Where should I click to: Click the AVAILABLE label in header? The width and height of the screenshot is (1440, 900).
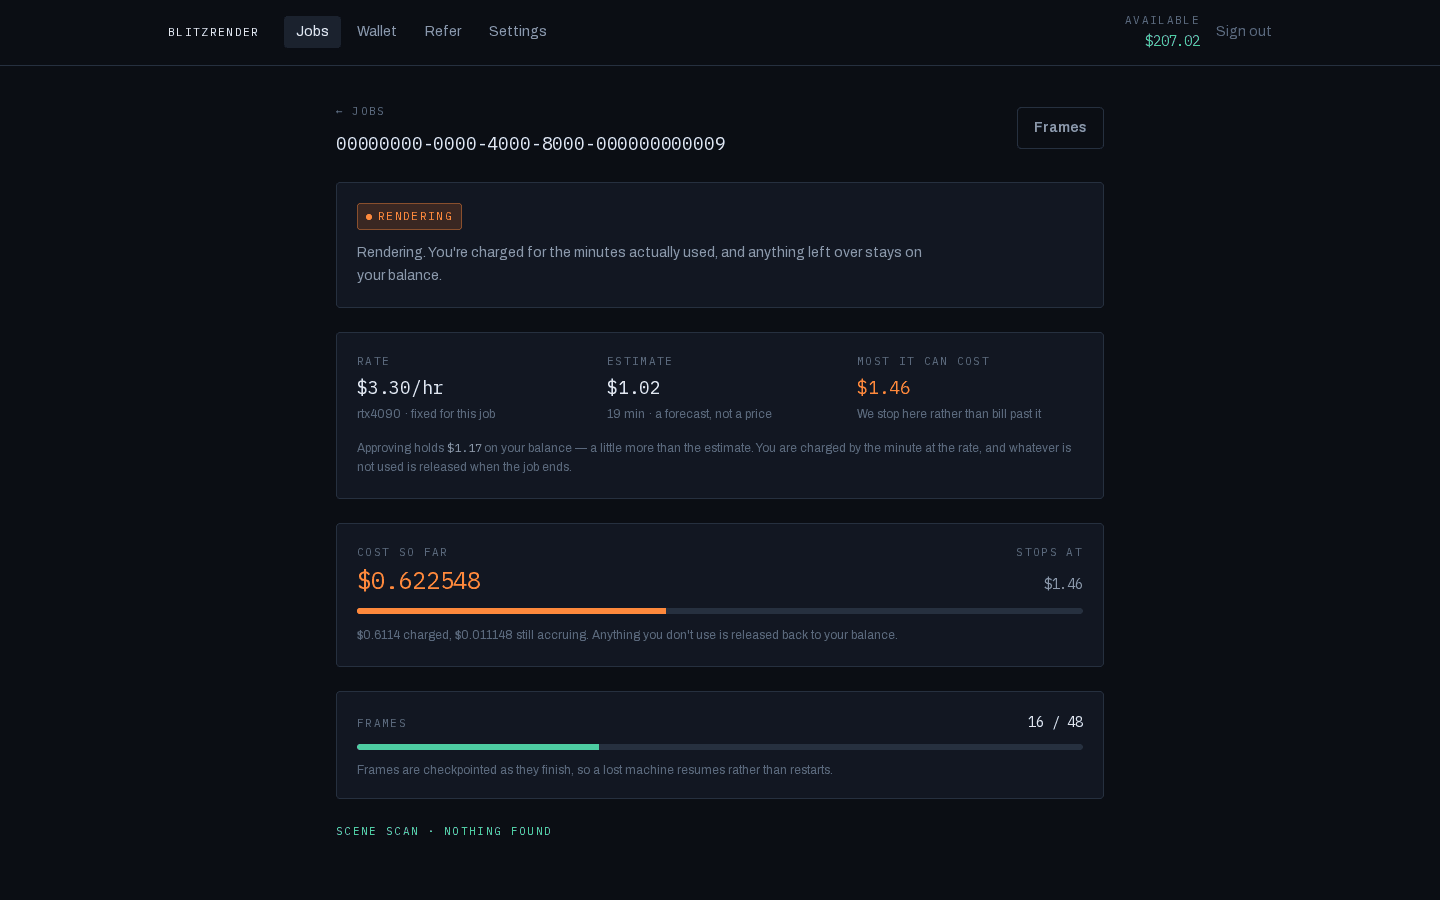pyautogui.click(x=1162, y=20)
